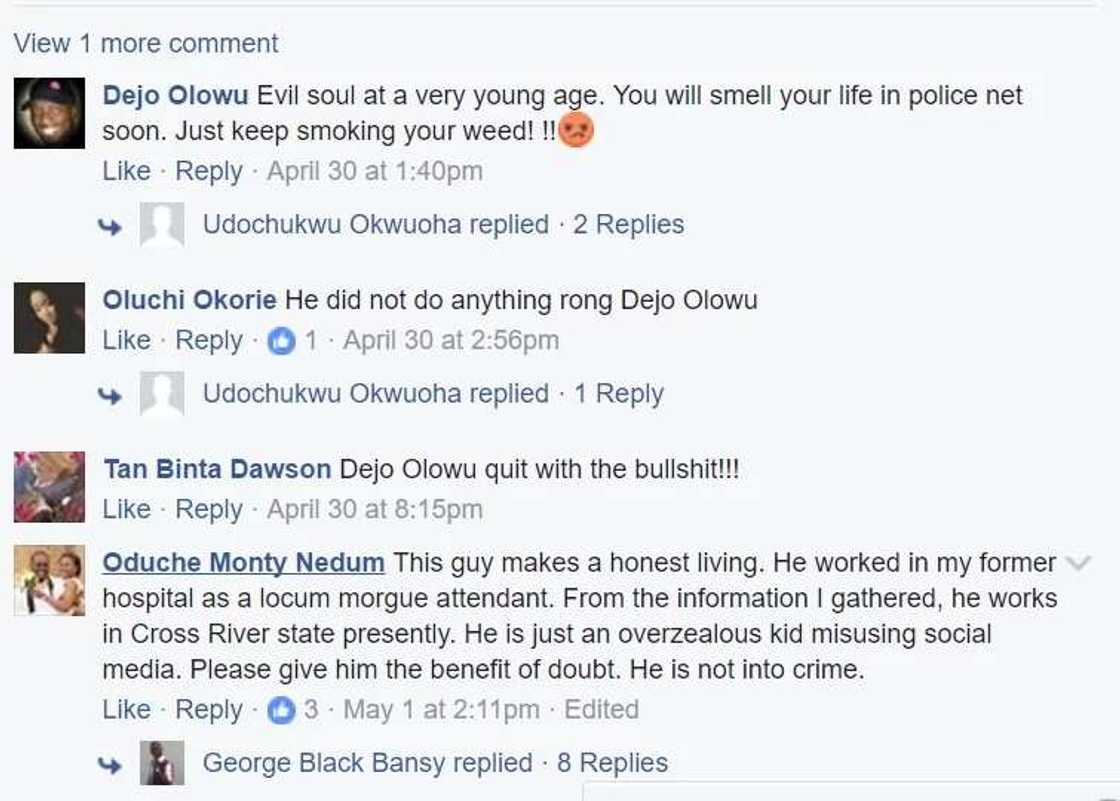Expand 2 Replies under Dejo Olowu's comment
1120x801 pixels.
click(x=628, y=225)
